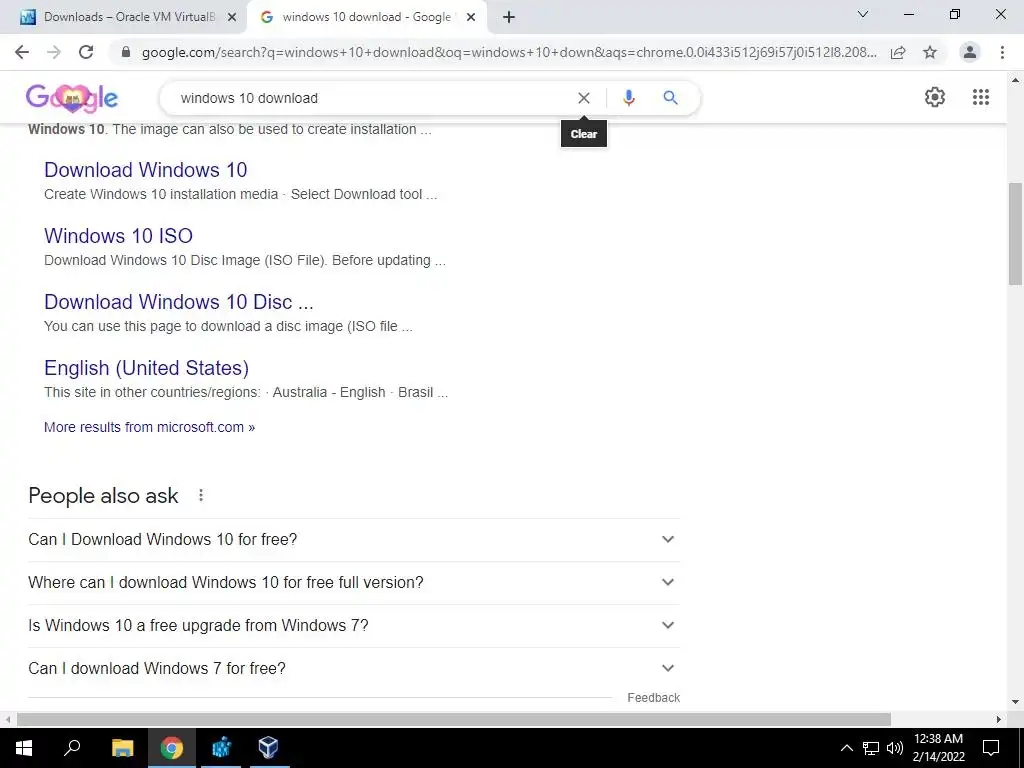
Task: Click the Chrome icon in the taskbar
Action: tap(172, 748)
